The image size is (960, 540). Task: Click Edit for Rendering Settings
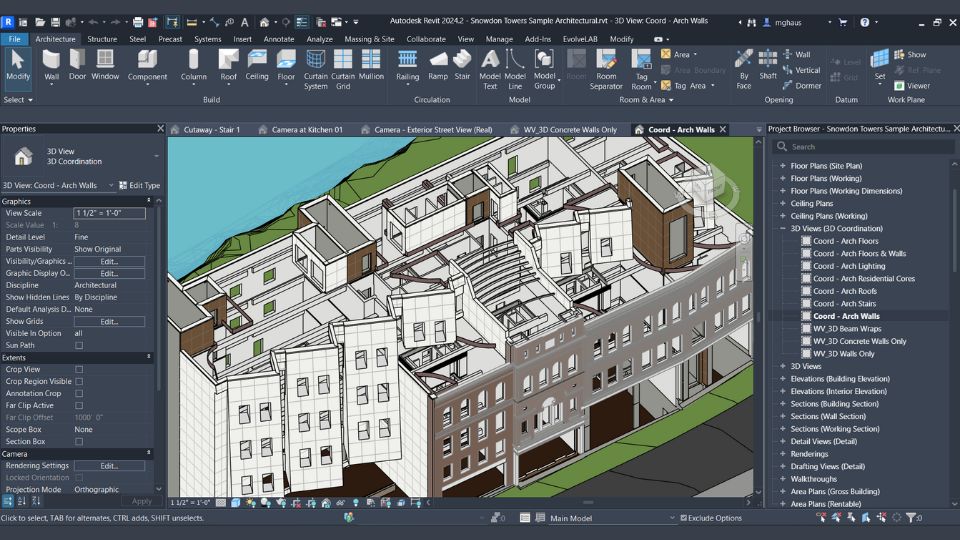pyautogui.click(x=109, y=466)
